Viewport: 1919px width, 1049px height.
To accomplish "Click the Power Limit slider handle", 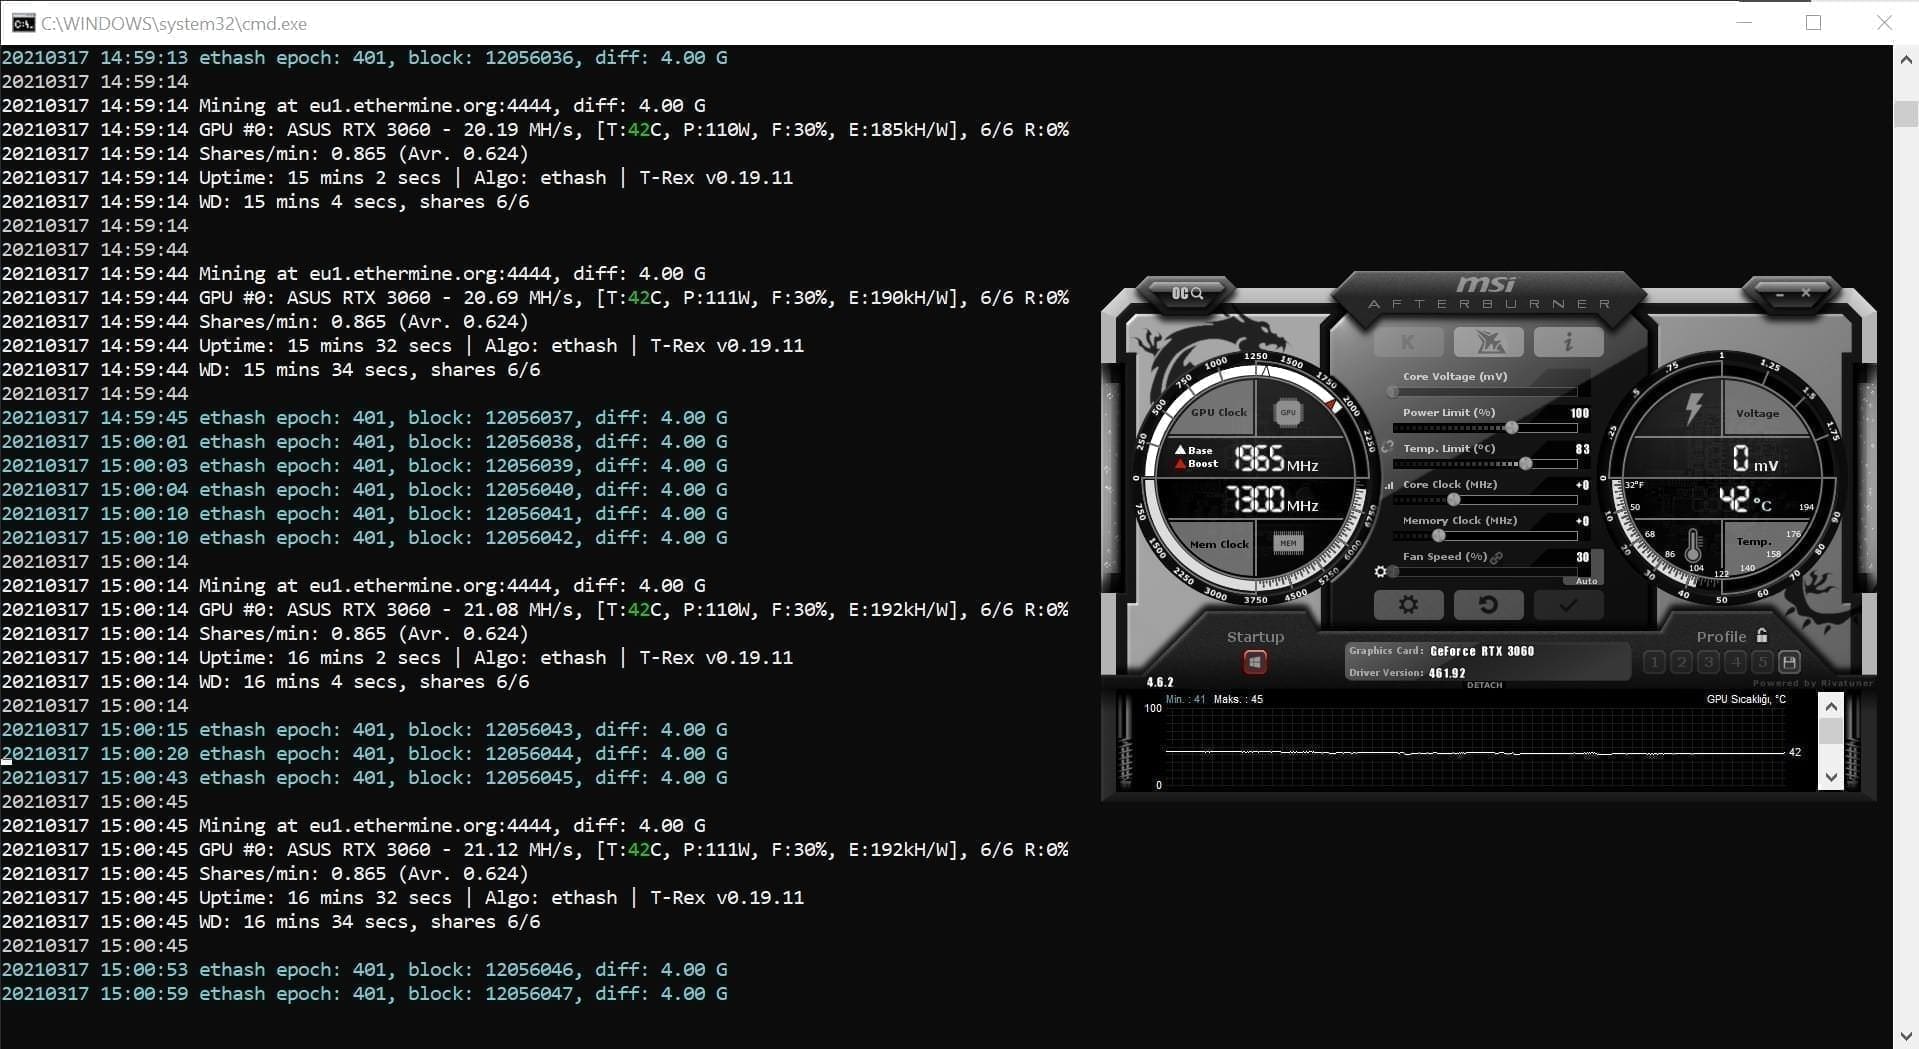I will [x=1512, y=428].
